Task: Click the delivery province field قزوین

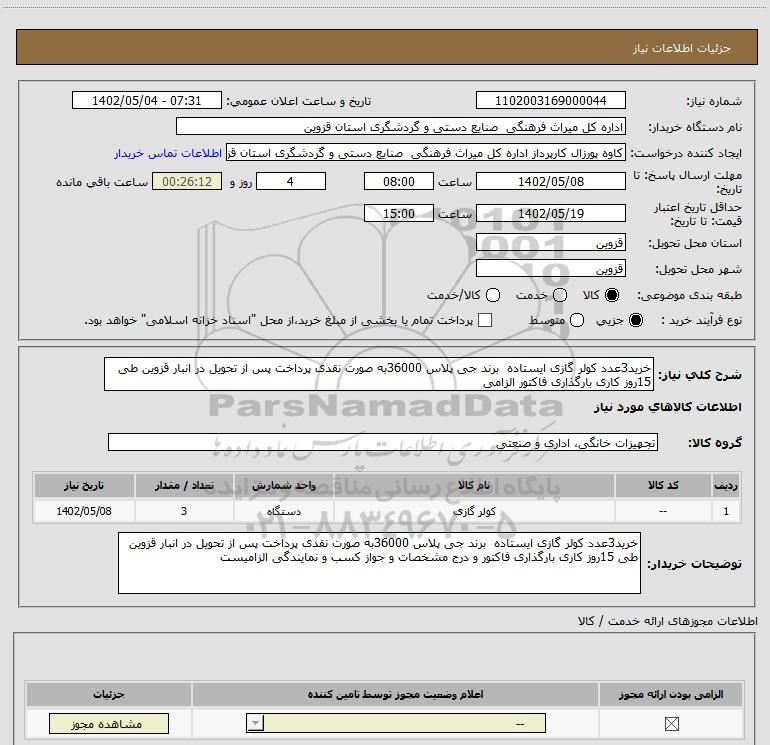Action: coord(550,242)
